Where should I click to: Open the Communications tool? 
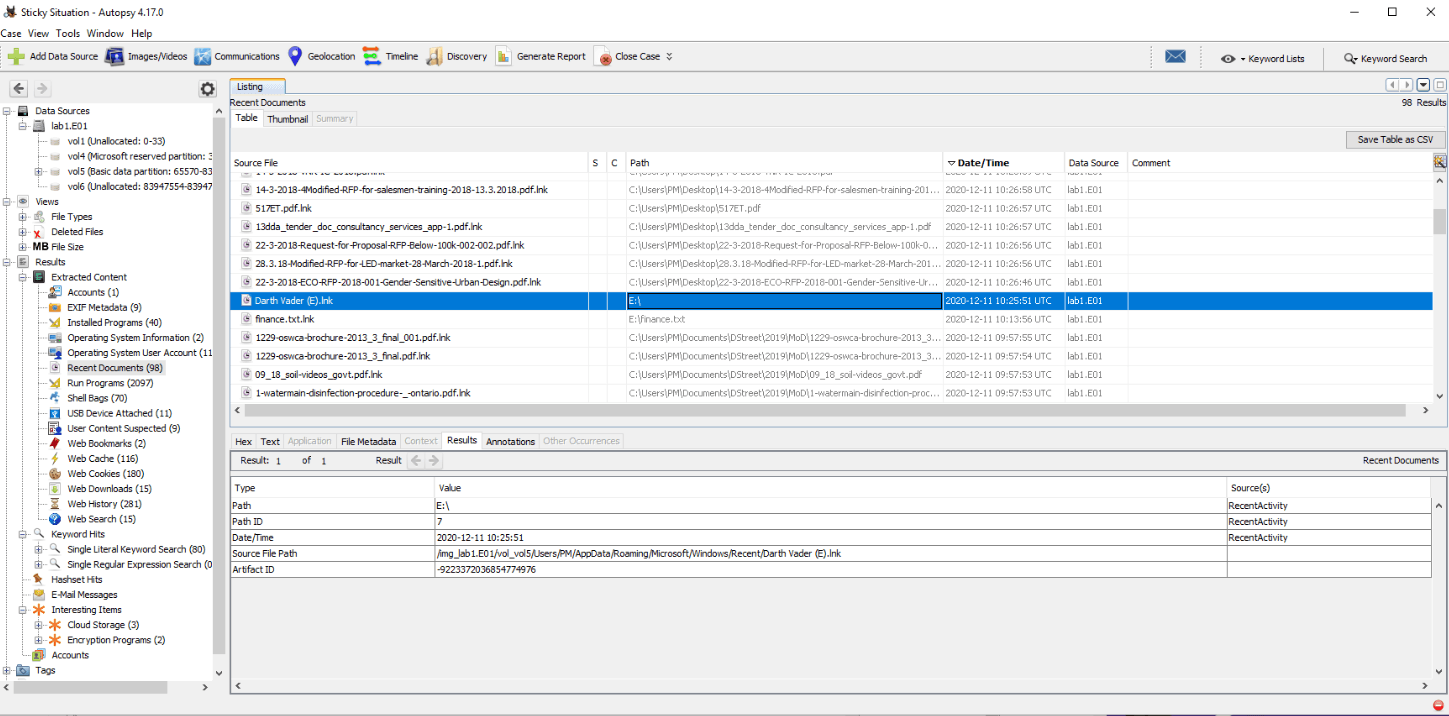tap(237, 57)
